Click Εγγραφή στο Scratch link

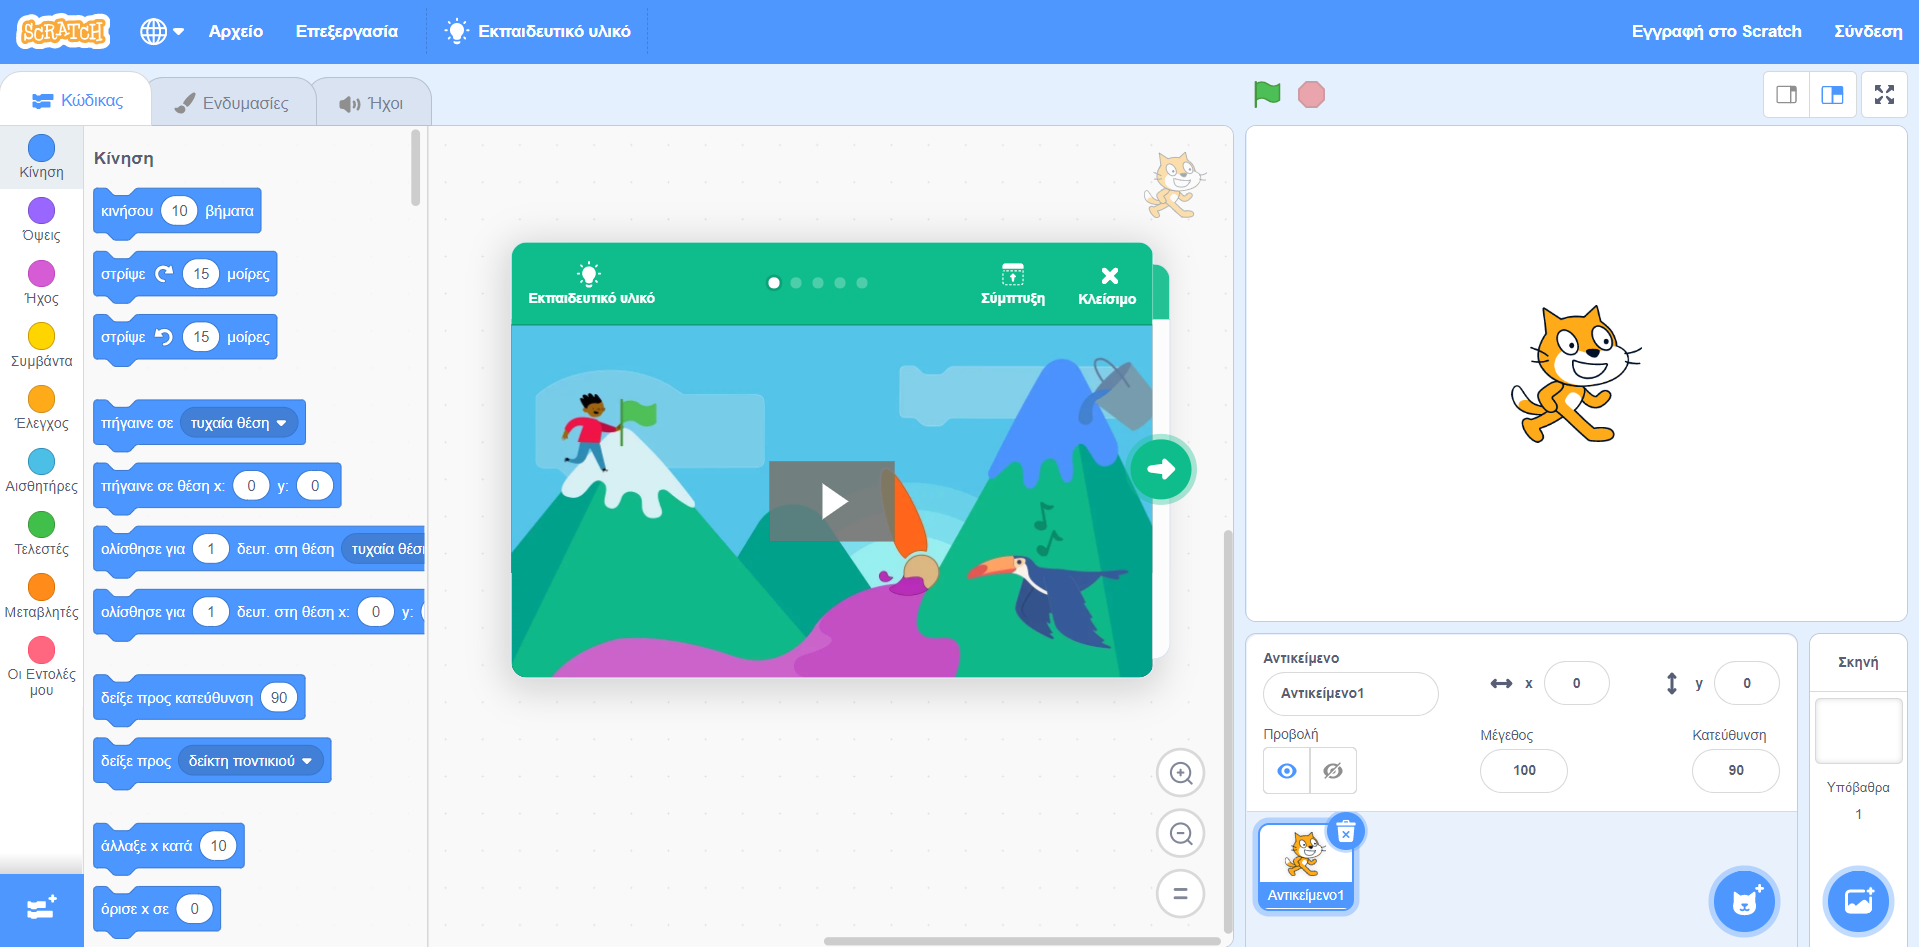tap(1716, 31)
